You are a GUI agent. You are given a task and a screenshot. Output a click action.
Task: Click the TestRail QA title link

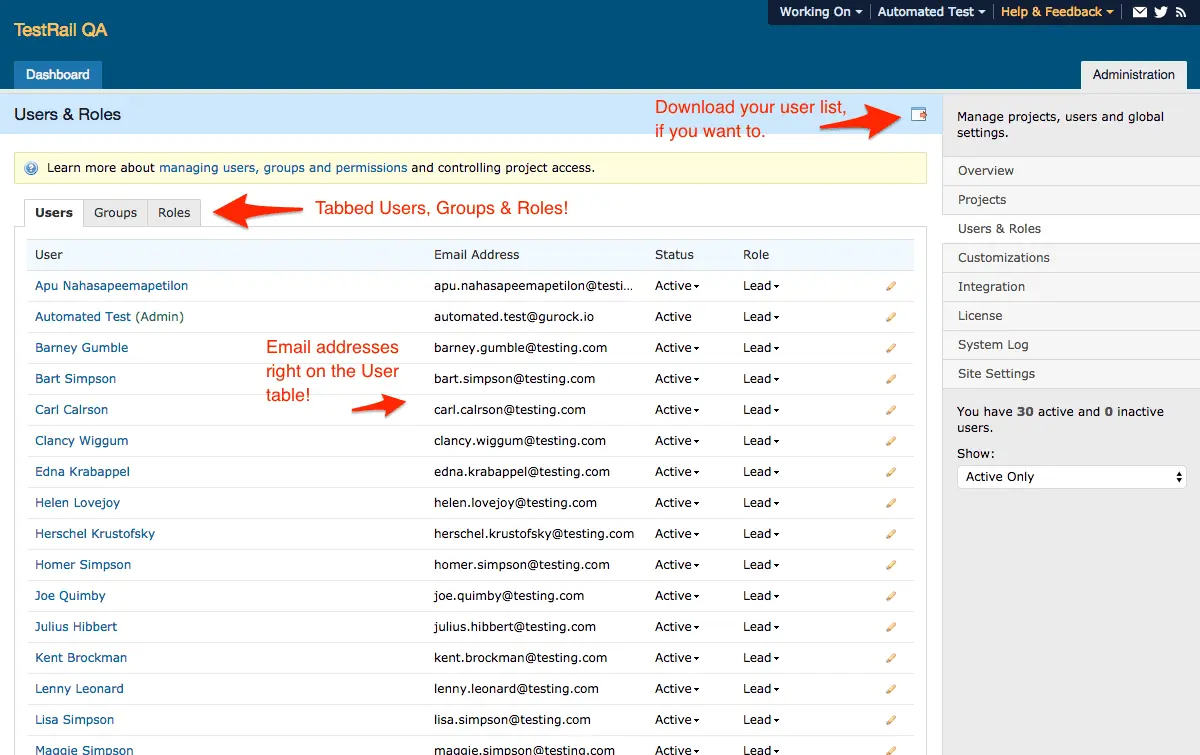coord(61,30)
